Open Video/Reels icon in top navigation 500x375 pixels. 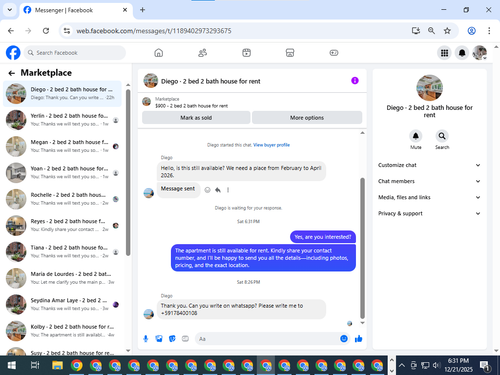pos(246,53)
